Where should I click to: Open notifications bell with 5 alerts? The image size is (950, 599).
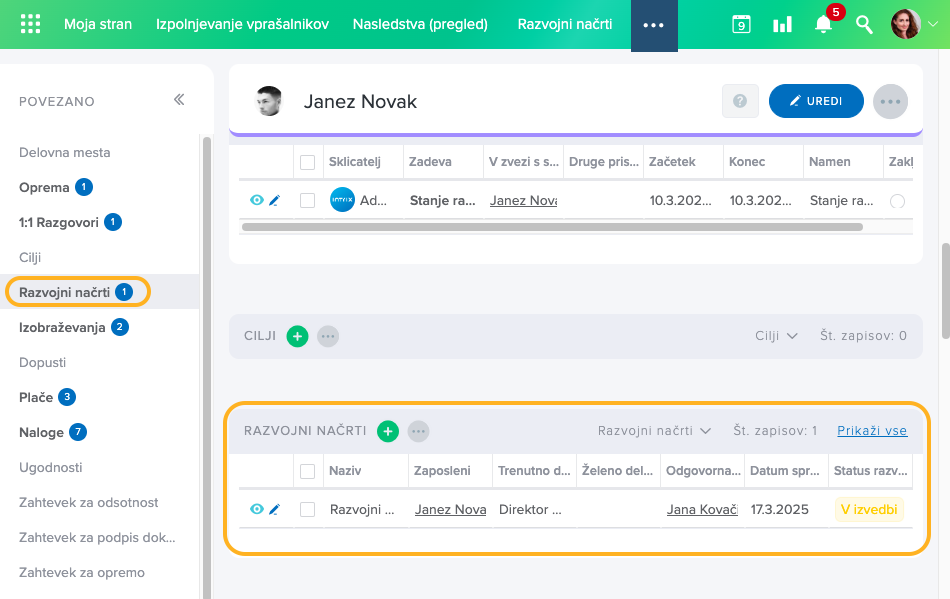point(823,24)
